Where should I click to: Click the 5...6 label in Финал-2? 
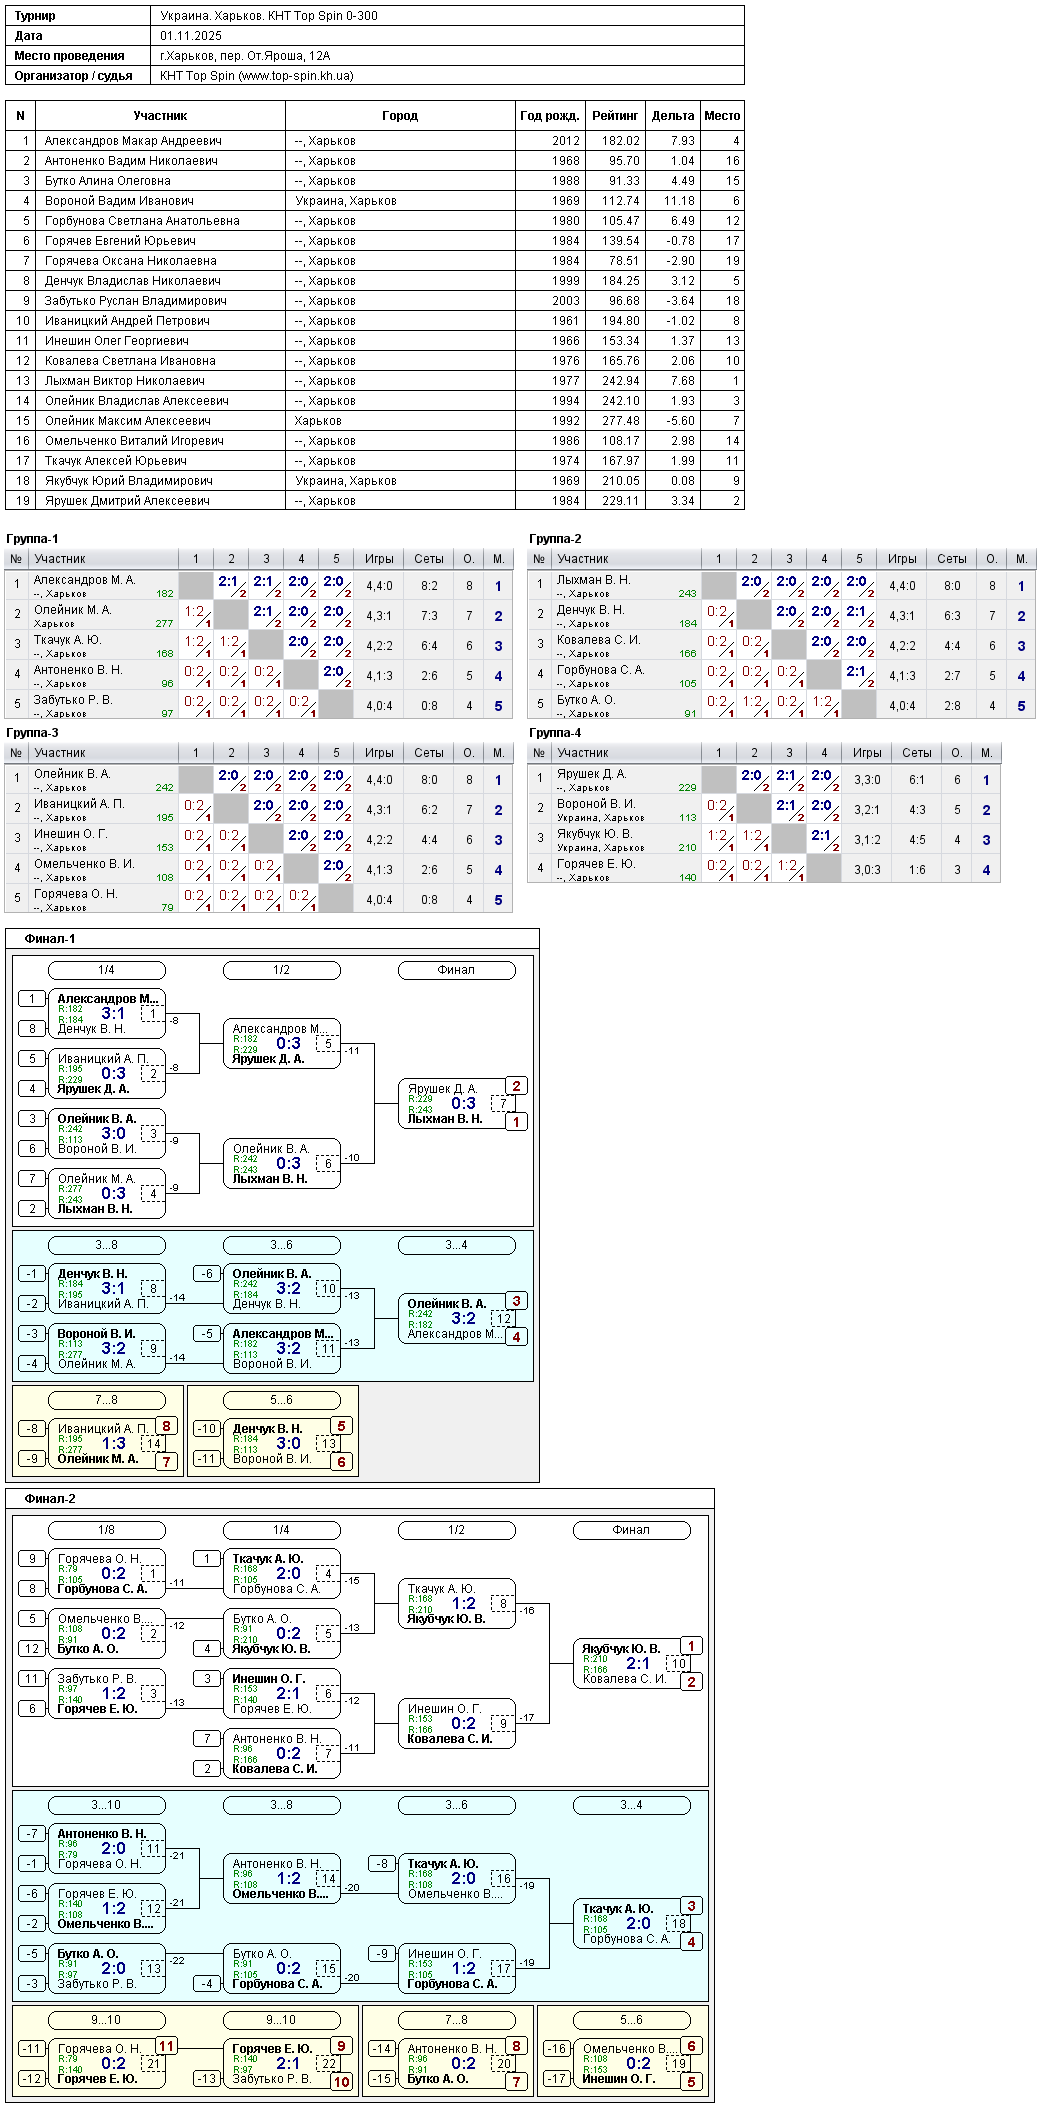[x=631, y=2020]
